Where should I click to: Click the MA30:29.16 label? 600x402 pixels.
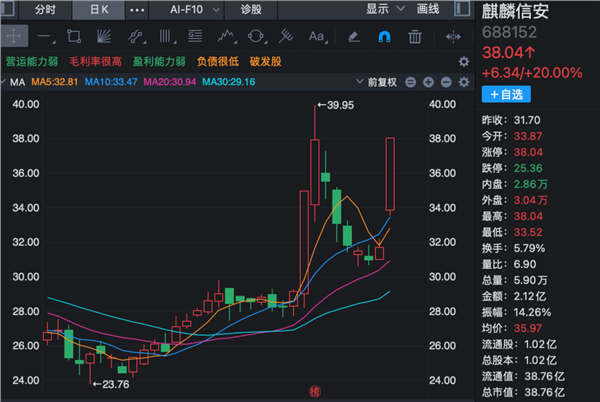228,82
